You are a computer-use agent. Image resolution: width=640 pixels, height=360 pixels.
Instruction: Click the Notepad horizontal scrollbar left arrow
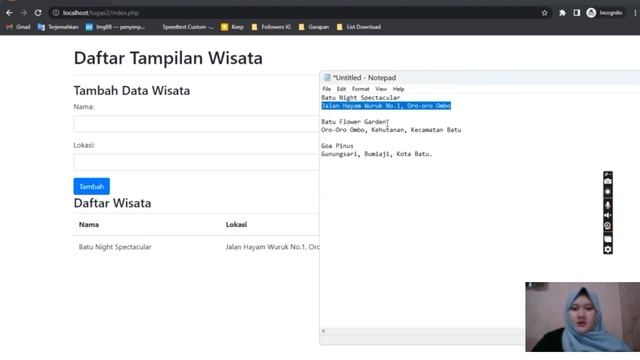click(323, 331)
